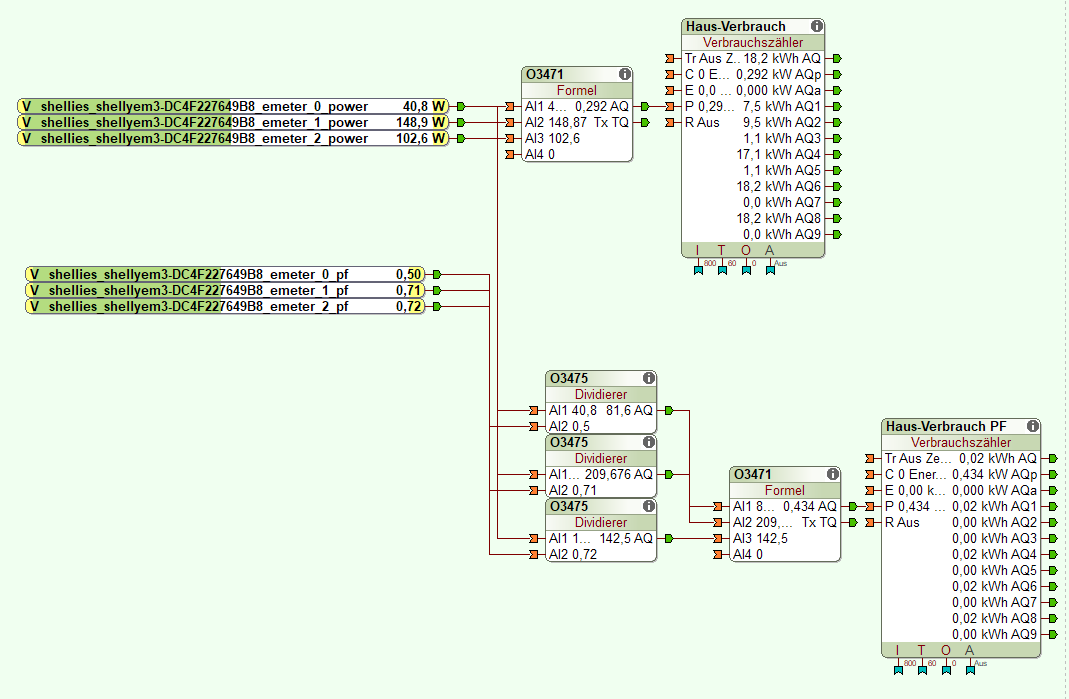Select the I parameter pin of Haus-Verbrauch PF
The width and height of the screenshot is (1069, 699).
point(898,670)
